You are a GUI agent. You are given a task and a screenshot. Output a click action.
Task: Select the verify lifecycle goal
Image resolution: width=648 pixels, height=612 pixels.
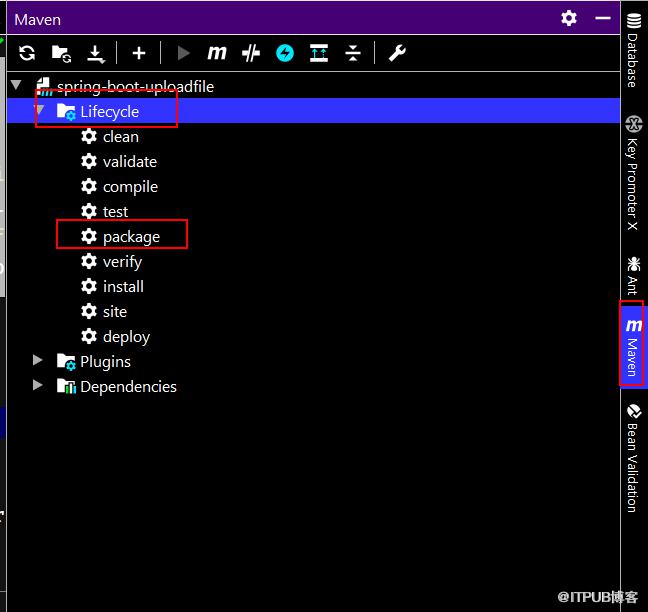pyautogui.click(x=122, y=262)
